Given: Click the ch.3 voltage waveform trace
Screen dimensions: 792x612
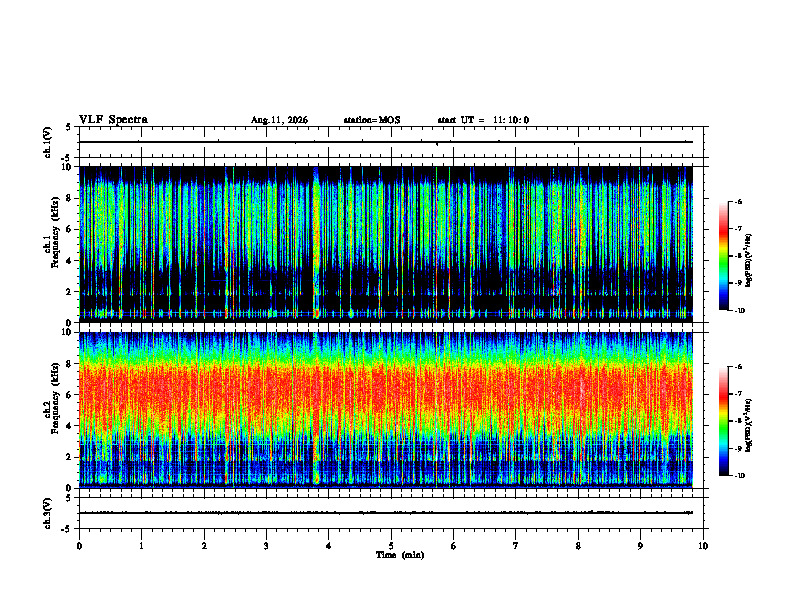Looking at the screenshot, I should point(386,513).
